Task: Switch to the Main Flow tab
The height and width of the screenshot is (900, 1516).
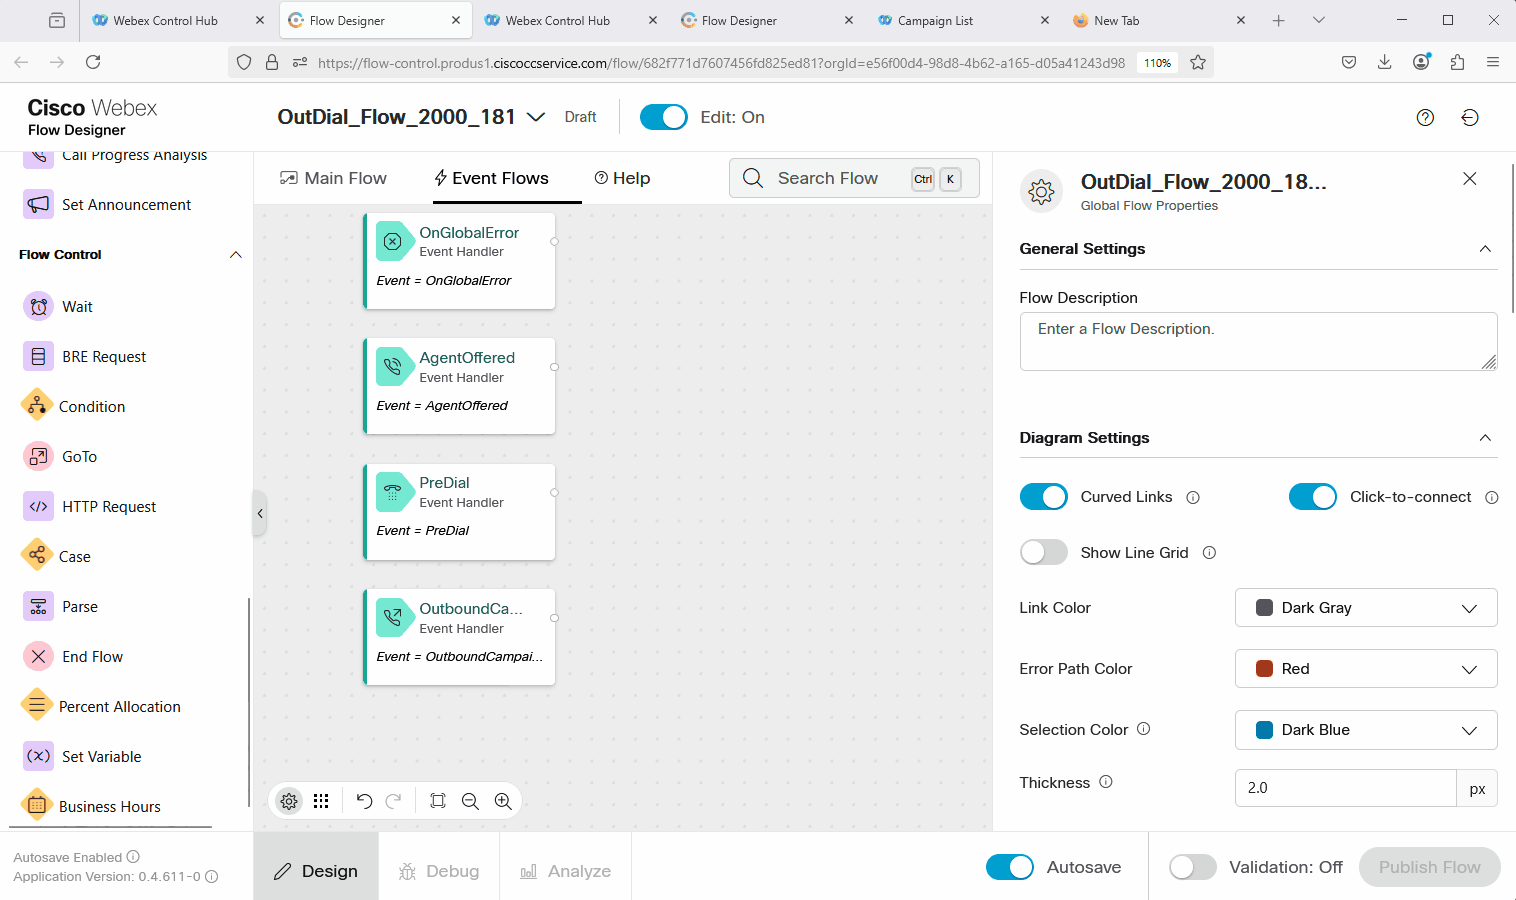Action: click(333, 178)
